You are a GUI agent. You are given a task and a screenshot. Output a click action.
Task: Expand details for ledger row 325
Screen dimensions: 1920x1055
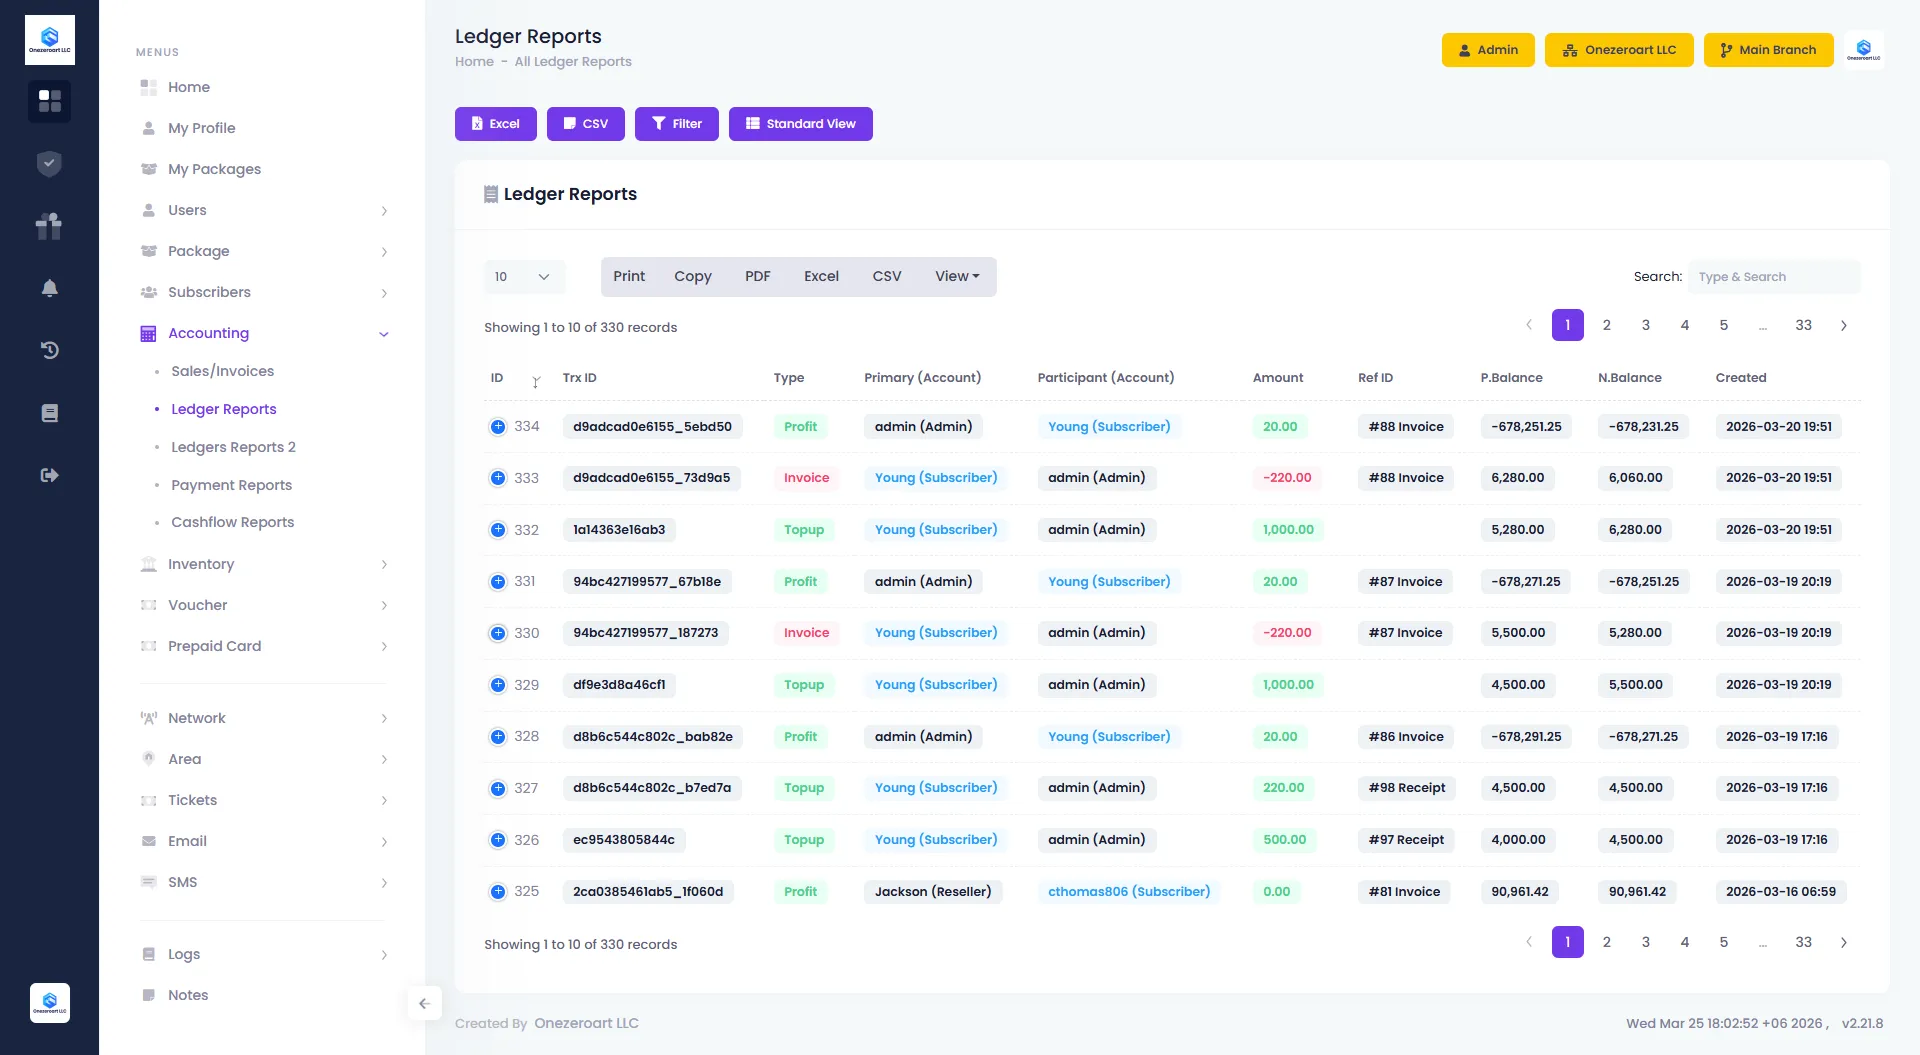(498, 891)
